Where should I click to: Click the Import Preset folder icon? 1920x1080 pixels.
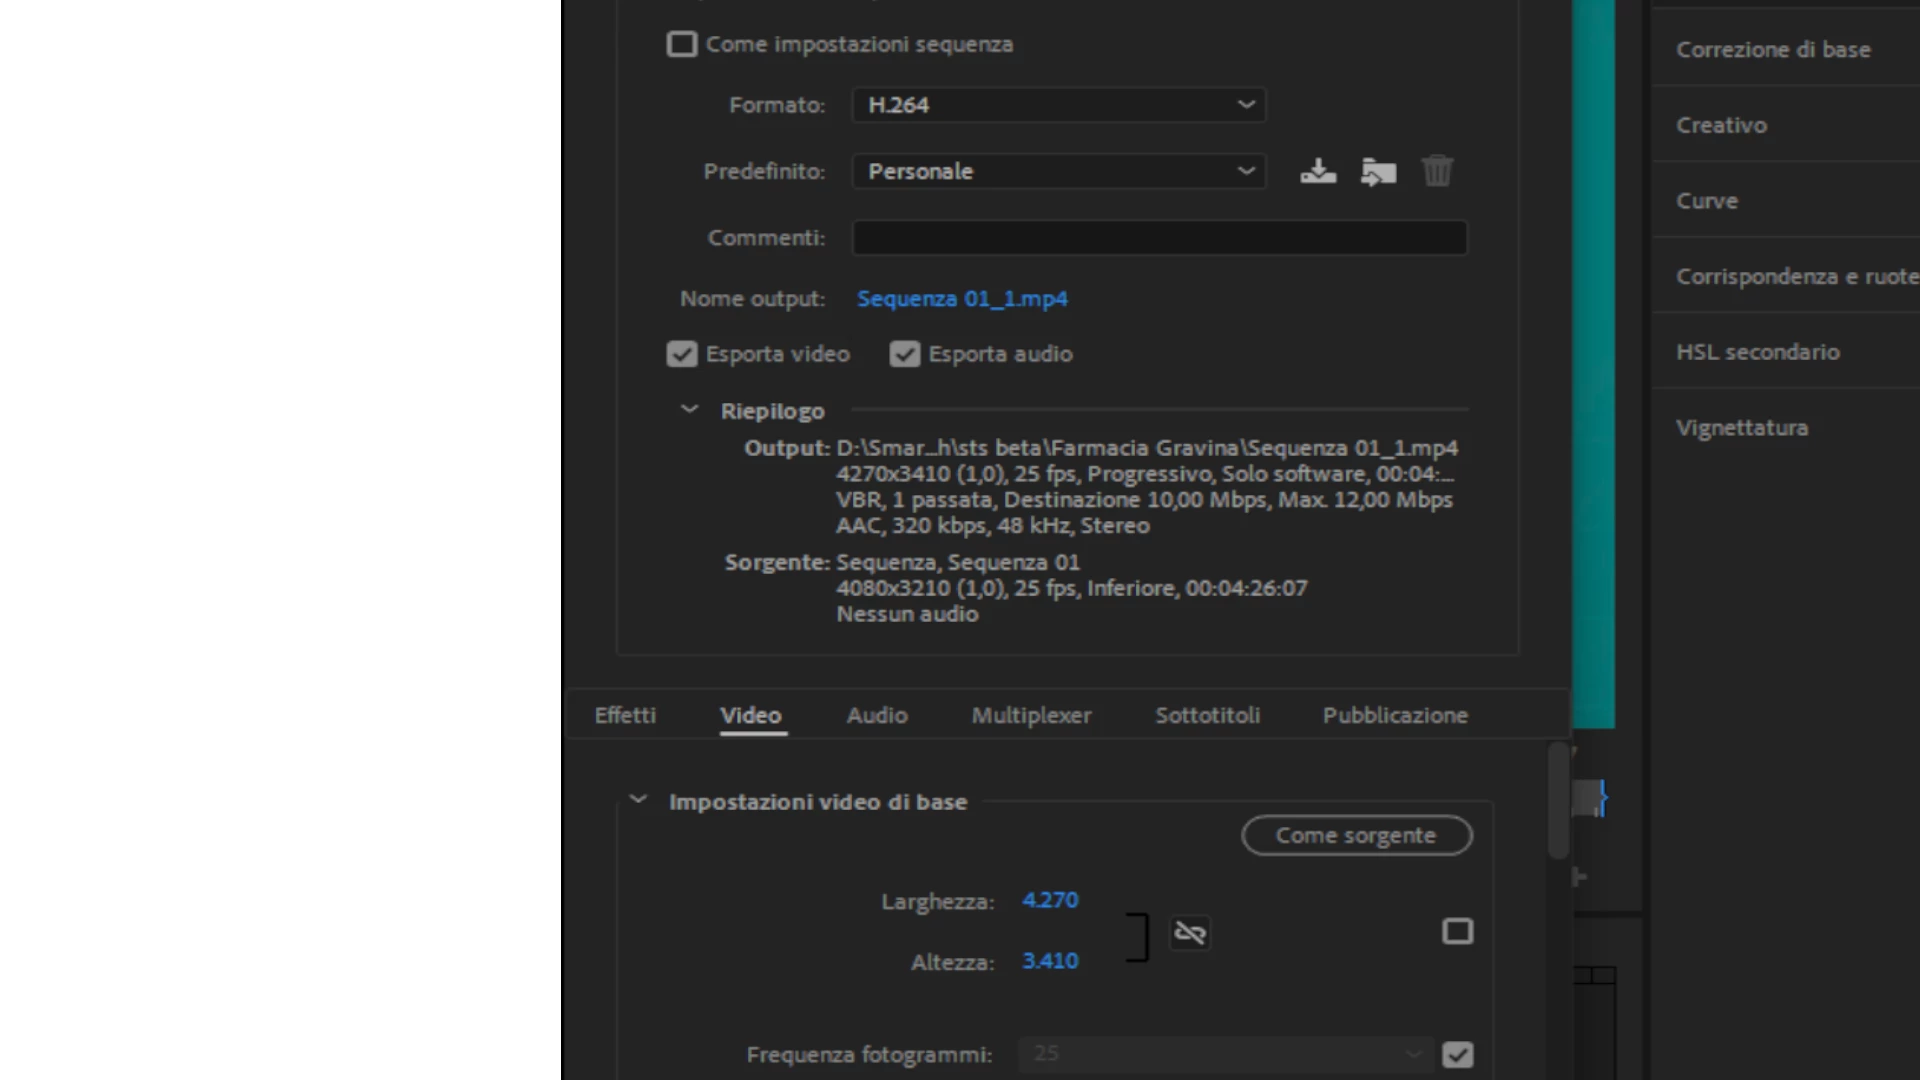(x=1378, y=171)
